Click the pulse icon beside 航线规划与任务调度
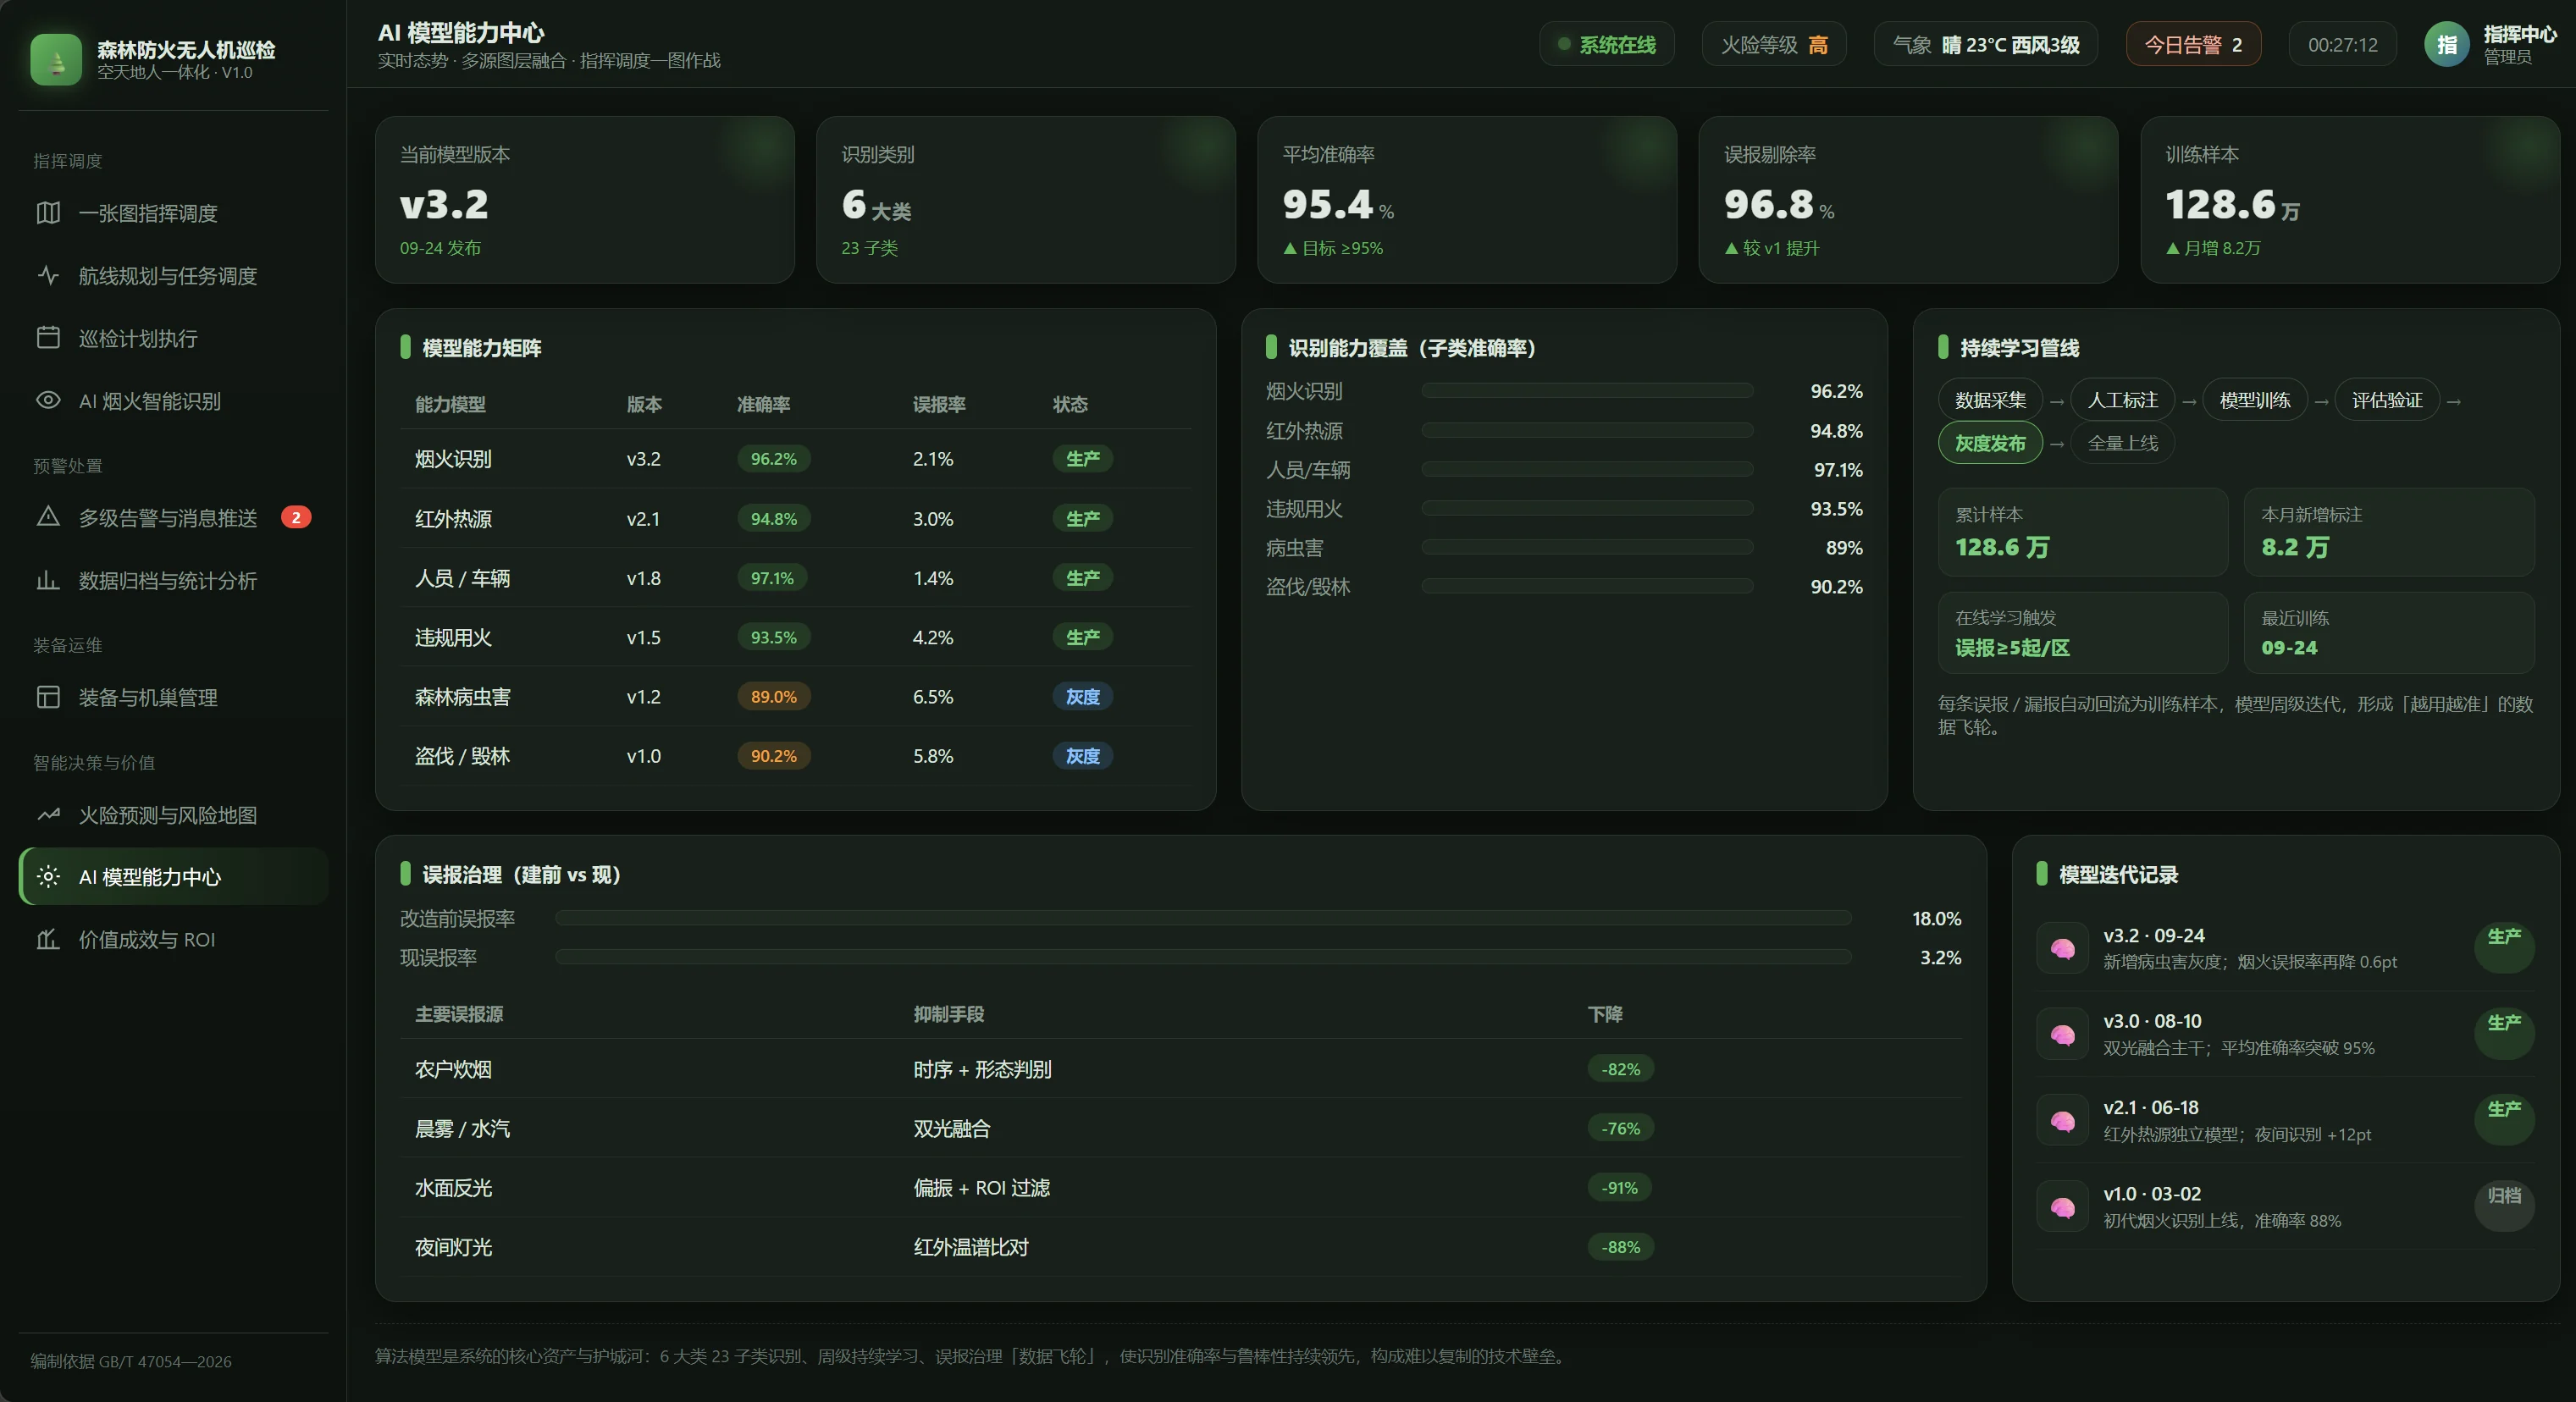2576x1402 pixels. (x=48, y=275)
